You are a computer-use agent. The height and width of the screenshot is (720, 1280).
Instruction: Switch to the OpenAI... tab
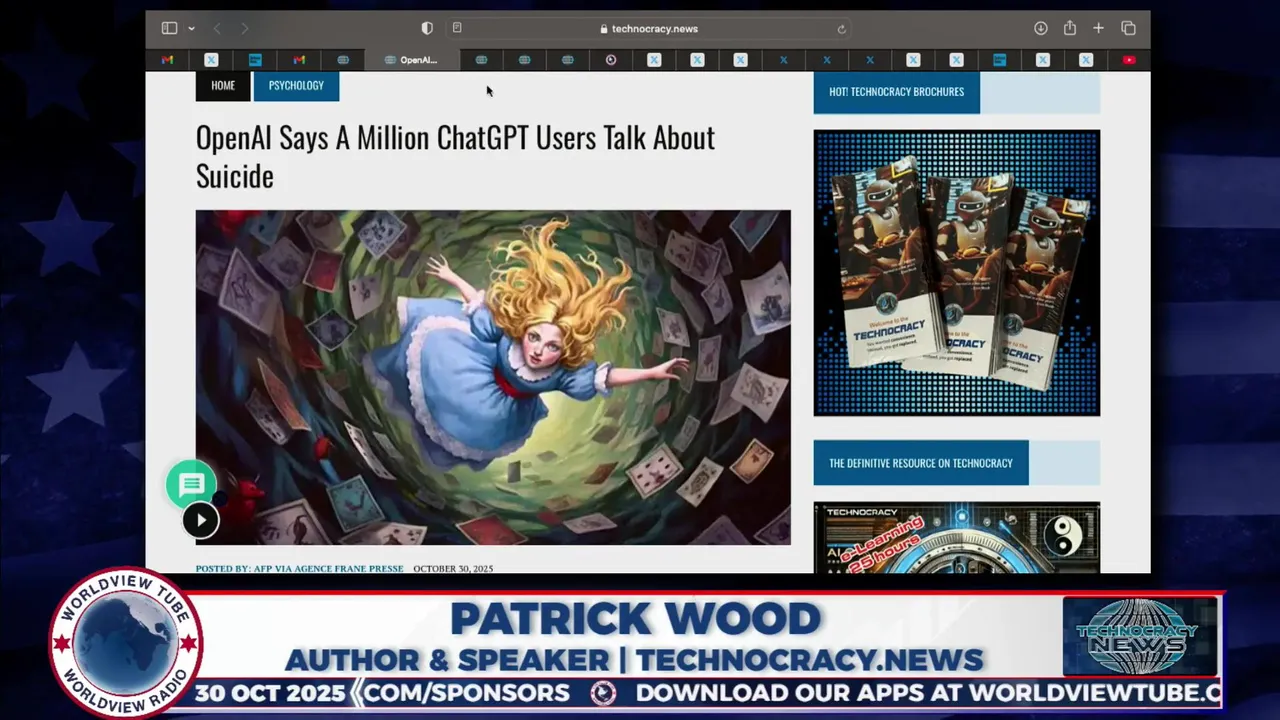click(411, 60)
